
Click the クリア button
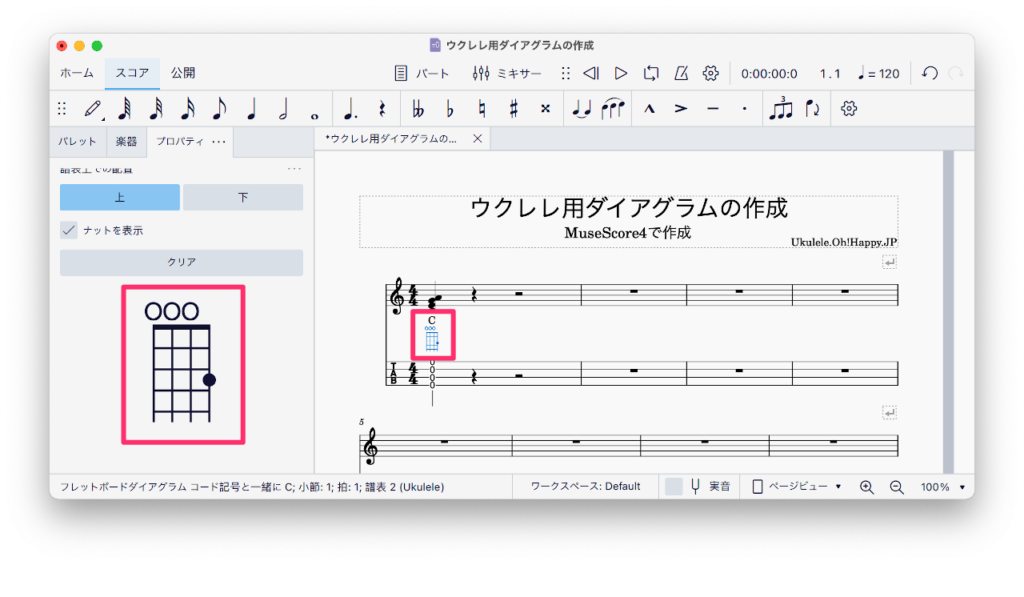[181, 262]
